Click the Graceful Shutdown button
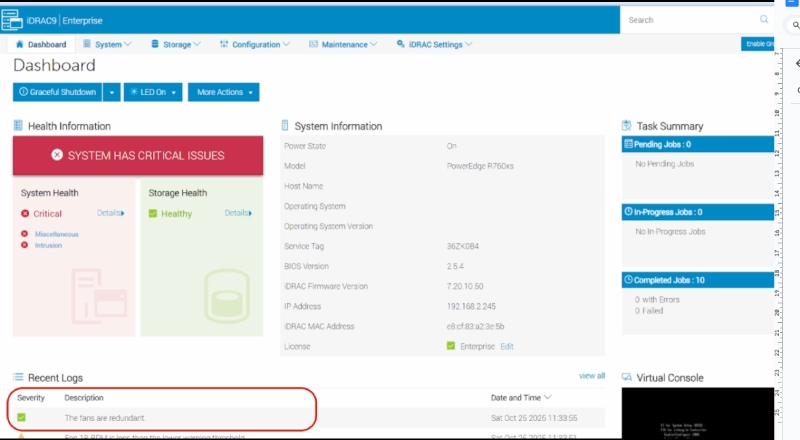The height and width of the screenshot is (440, 800). [x=57, y=92]
